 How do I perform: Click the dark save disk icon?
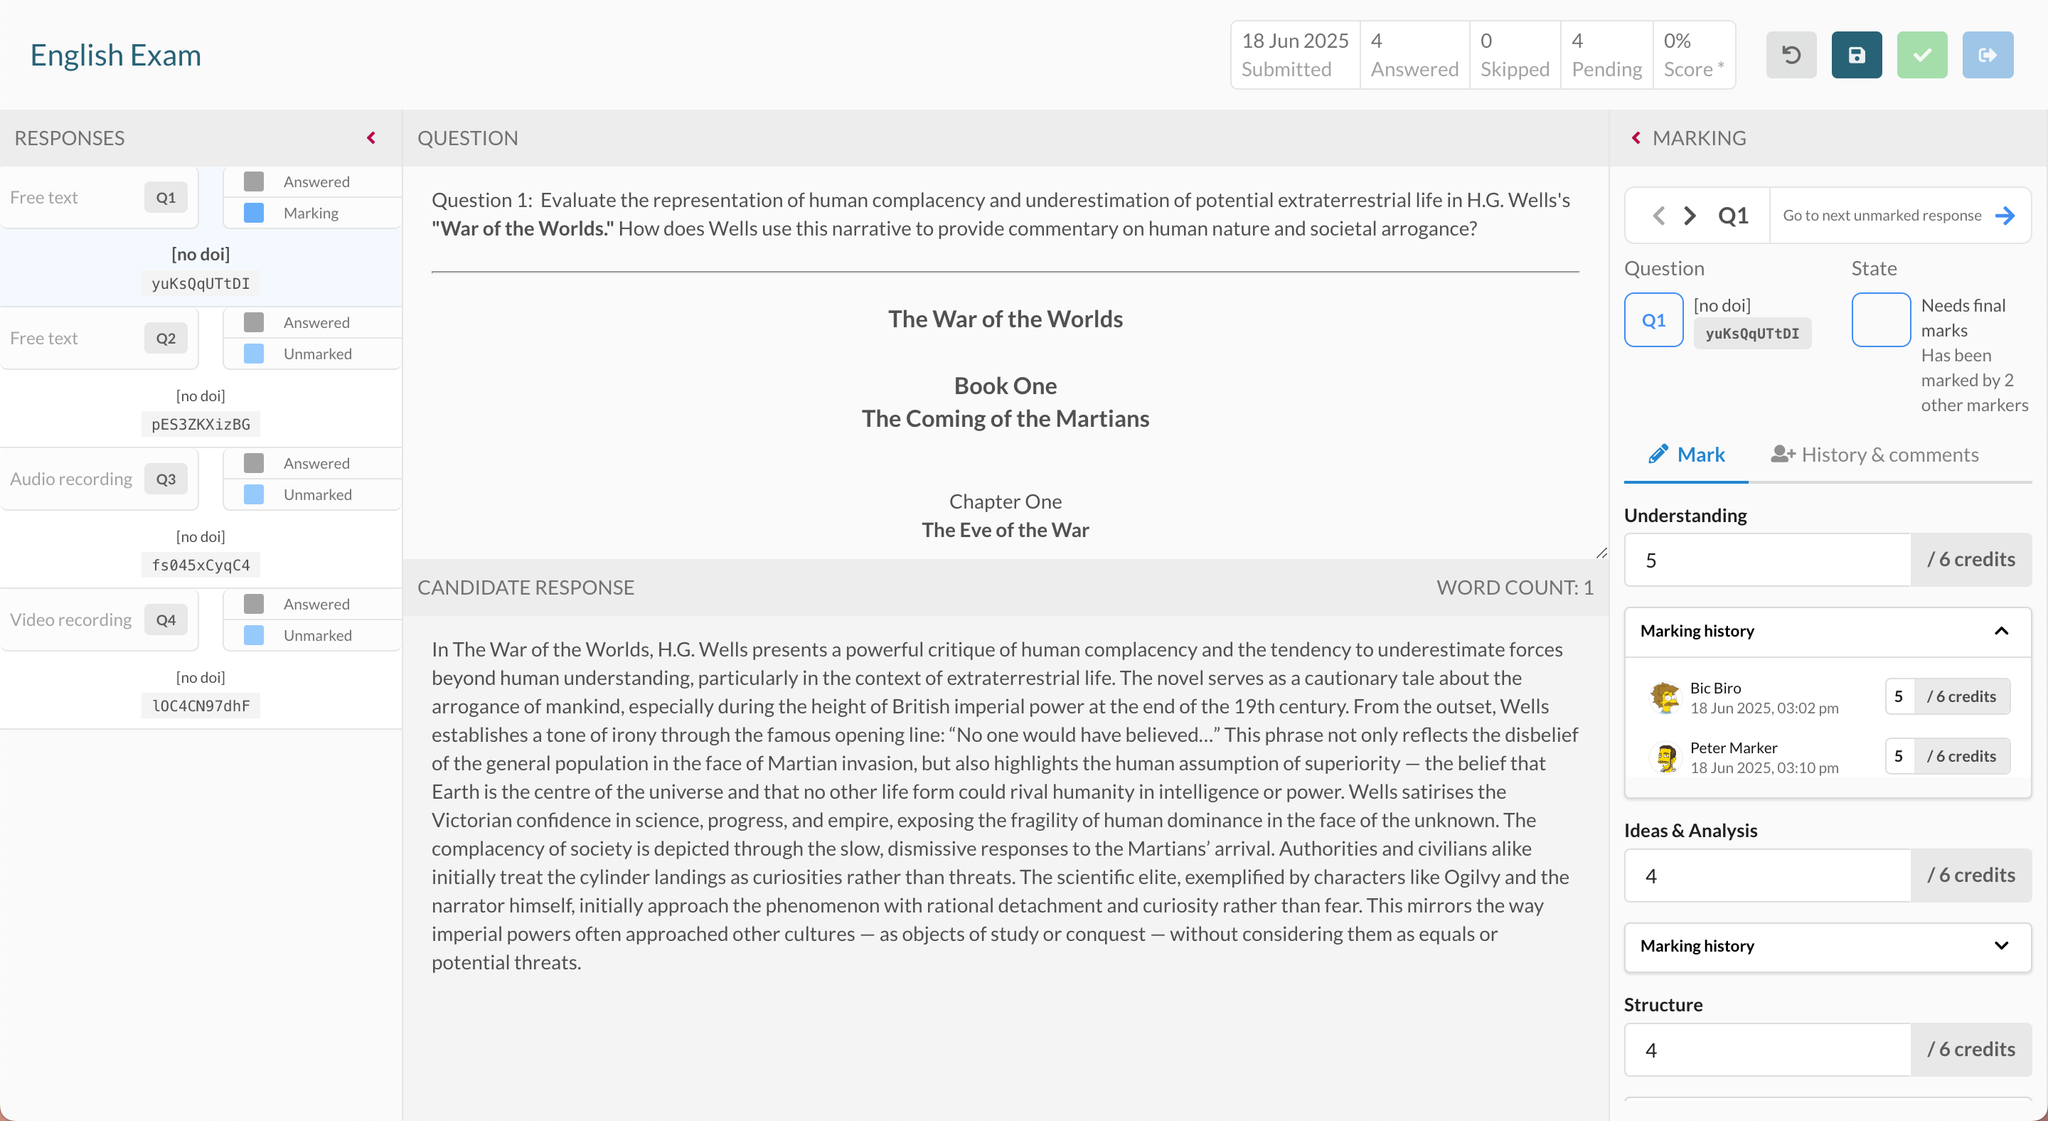[1856, 55]
